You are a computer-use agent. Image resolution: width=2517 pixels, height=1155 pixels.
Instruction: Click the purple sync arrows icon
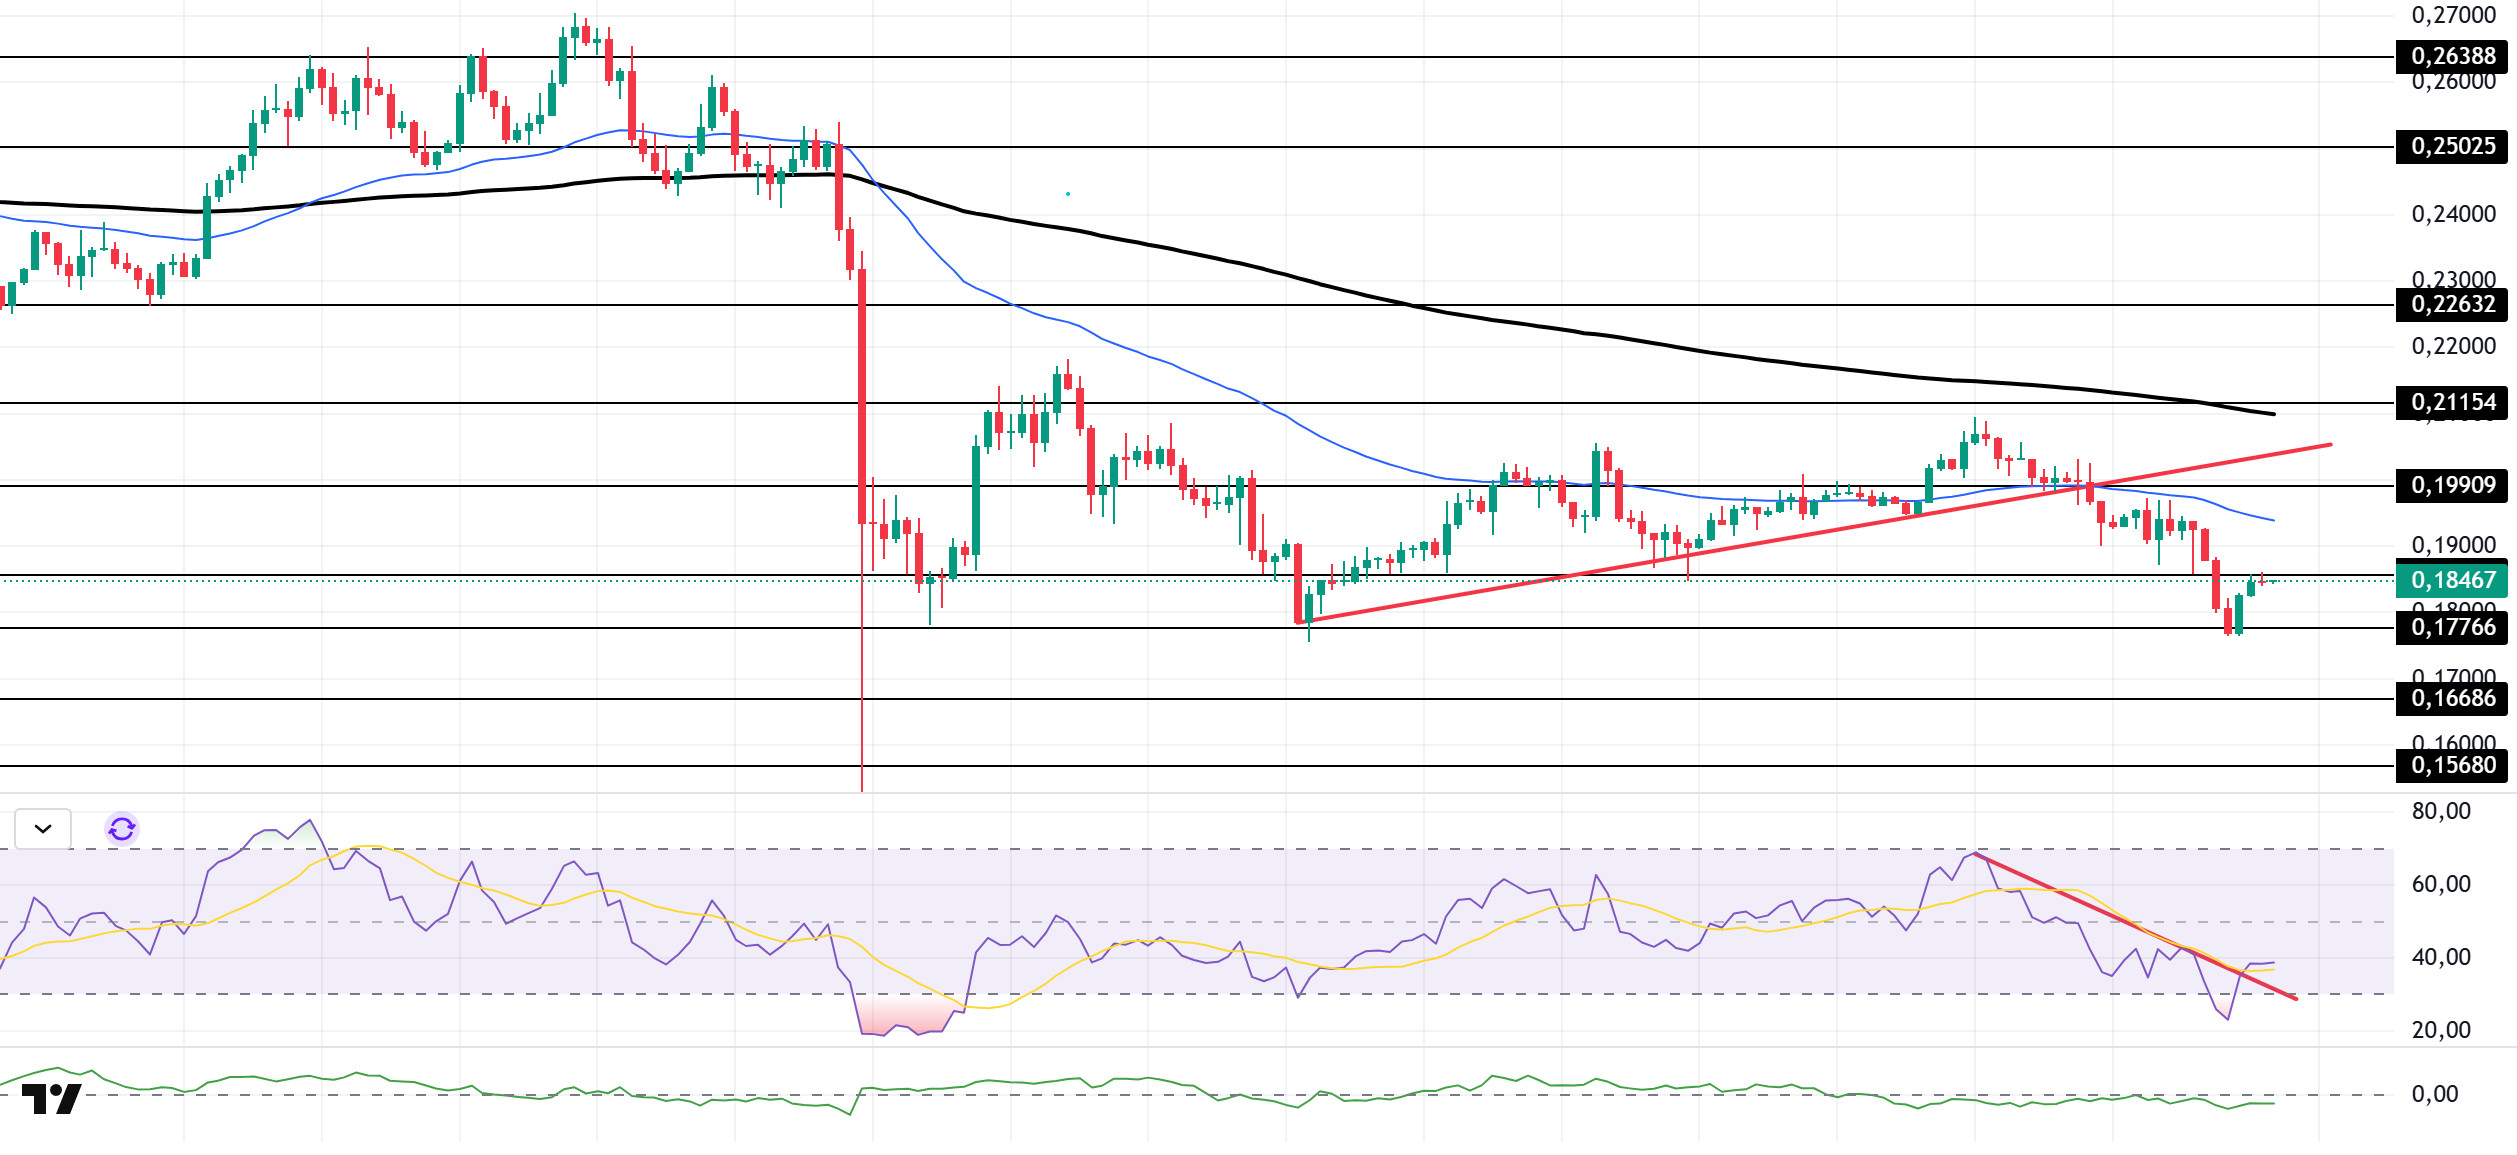[x=122, y=829]
